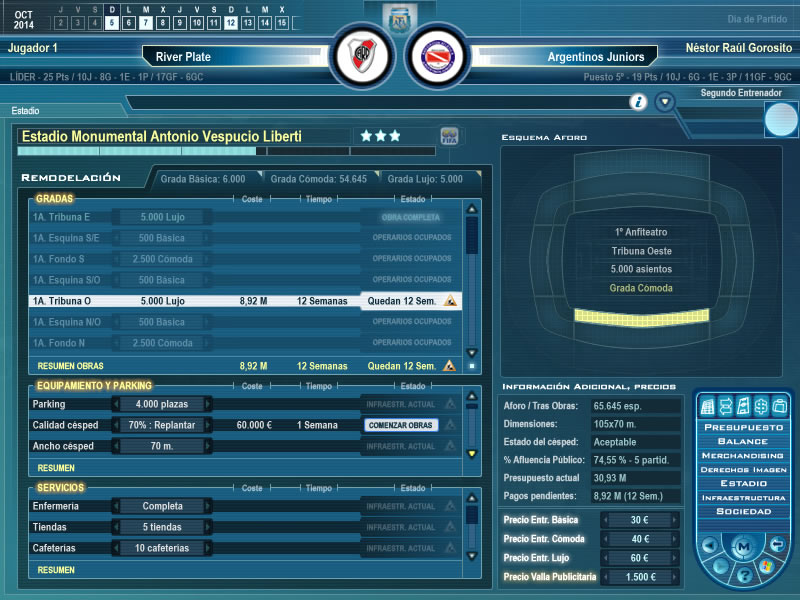800x600 pixels.
Task: Click Resumen under Equipamiento y Parking
Action: click(56, 467)
